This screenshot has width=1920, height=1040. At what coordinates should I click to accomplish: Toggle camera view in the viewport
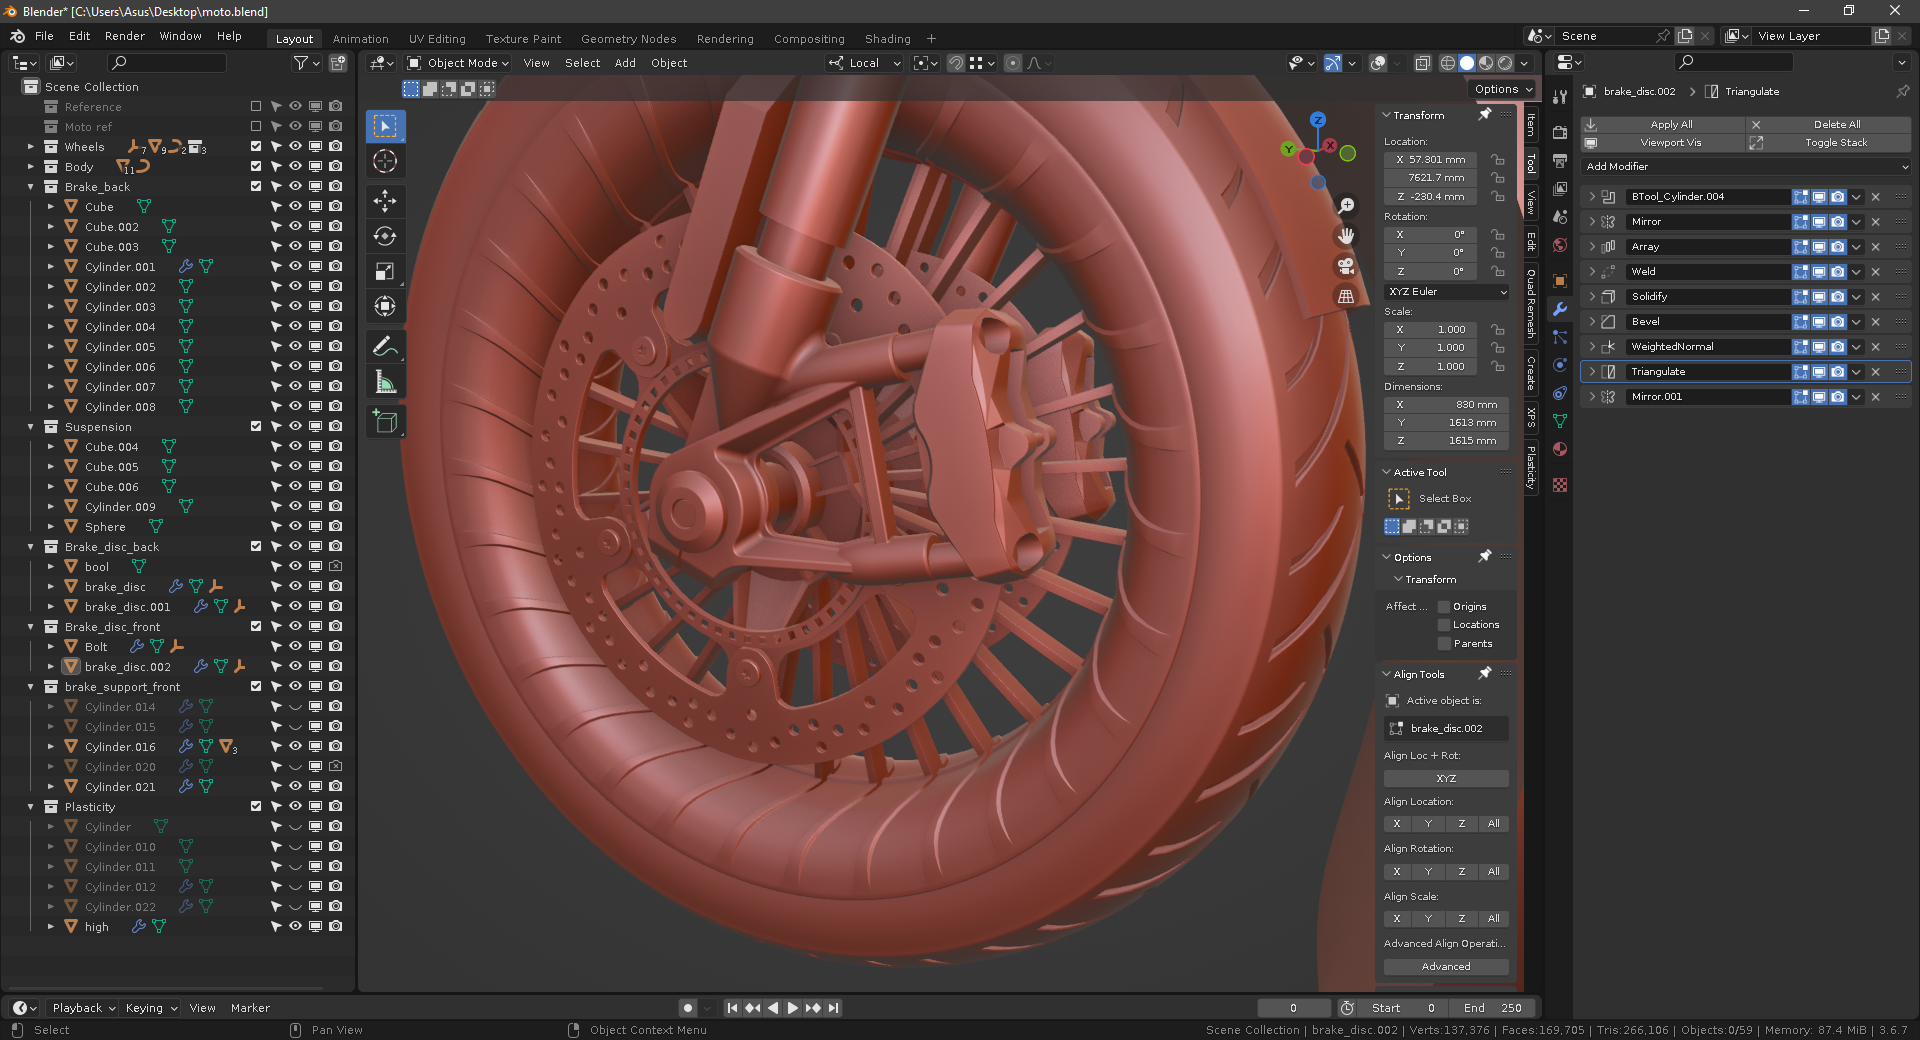point(1346,266)
